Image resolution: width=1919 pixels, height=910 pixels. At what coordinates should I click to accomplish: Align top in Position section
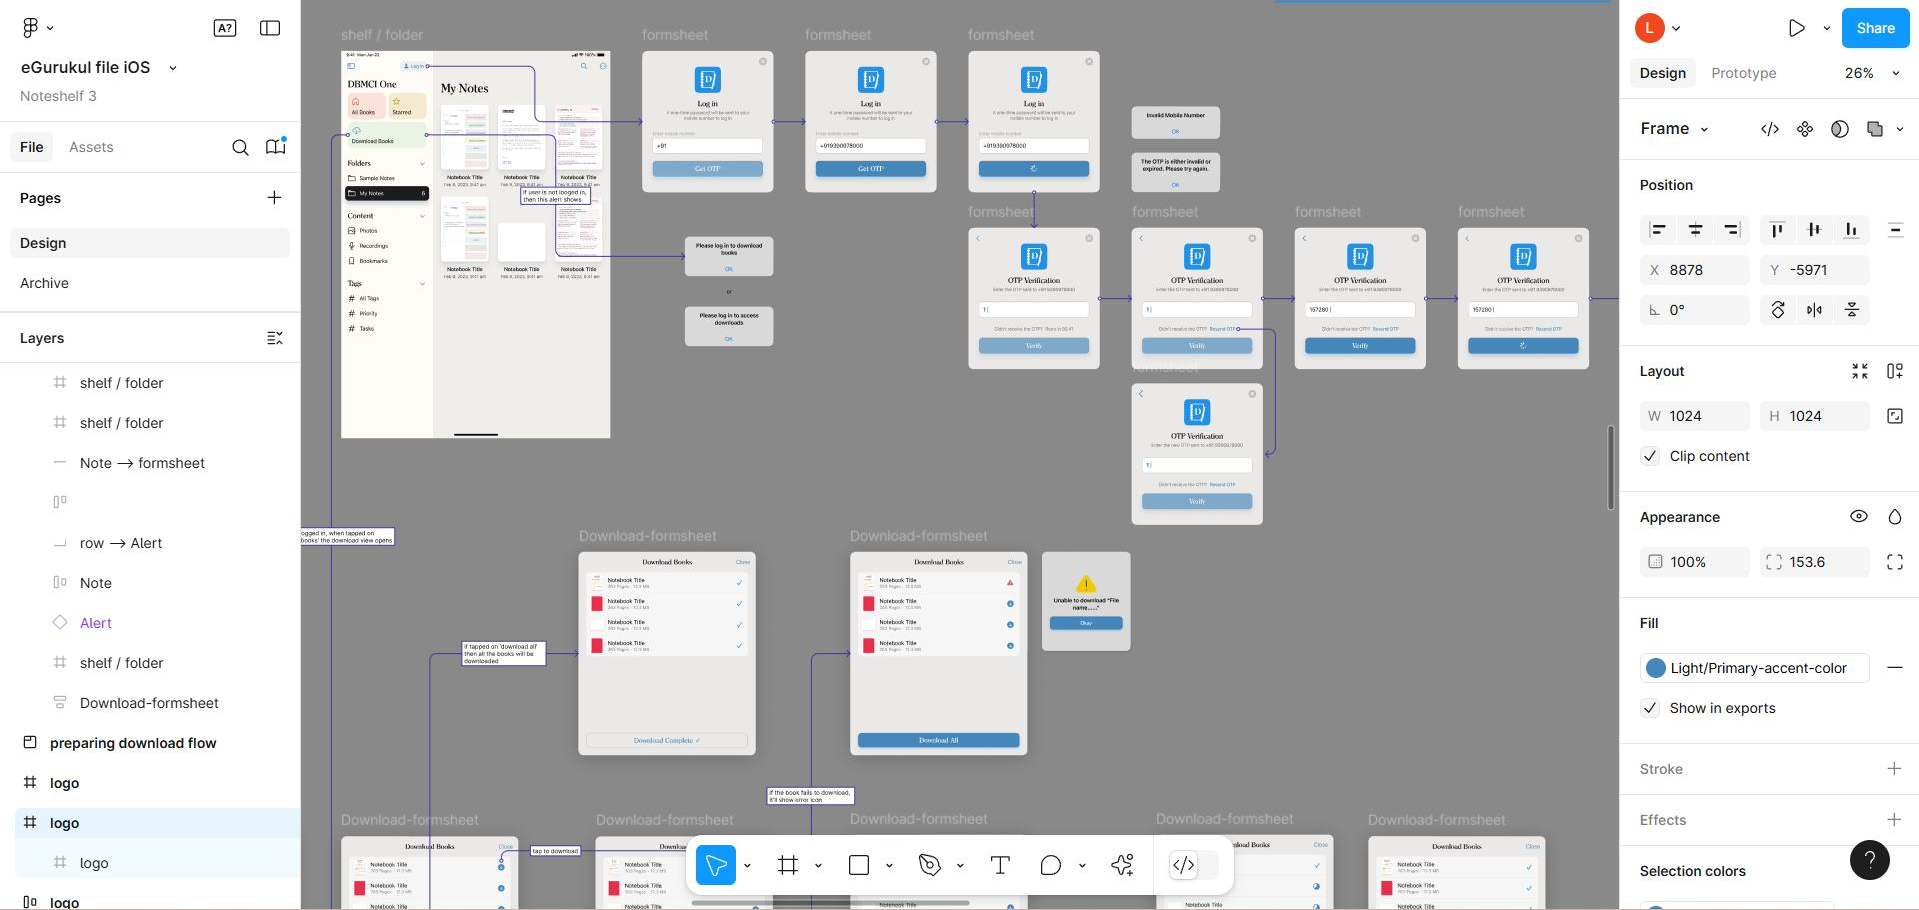1777,230
